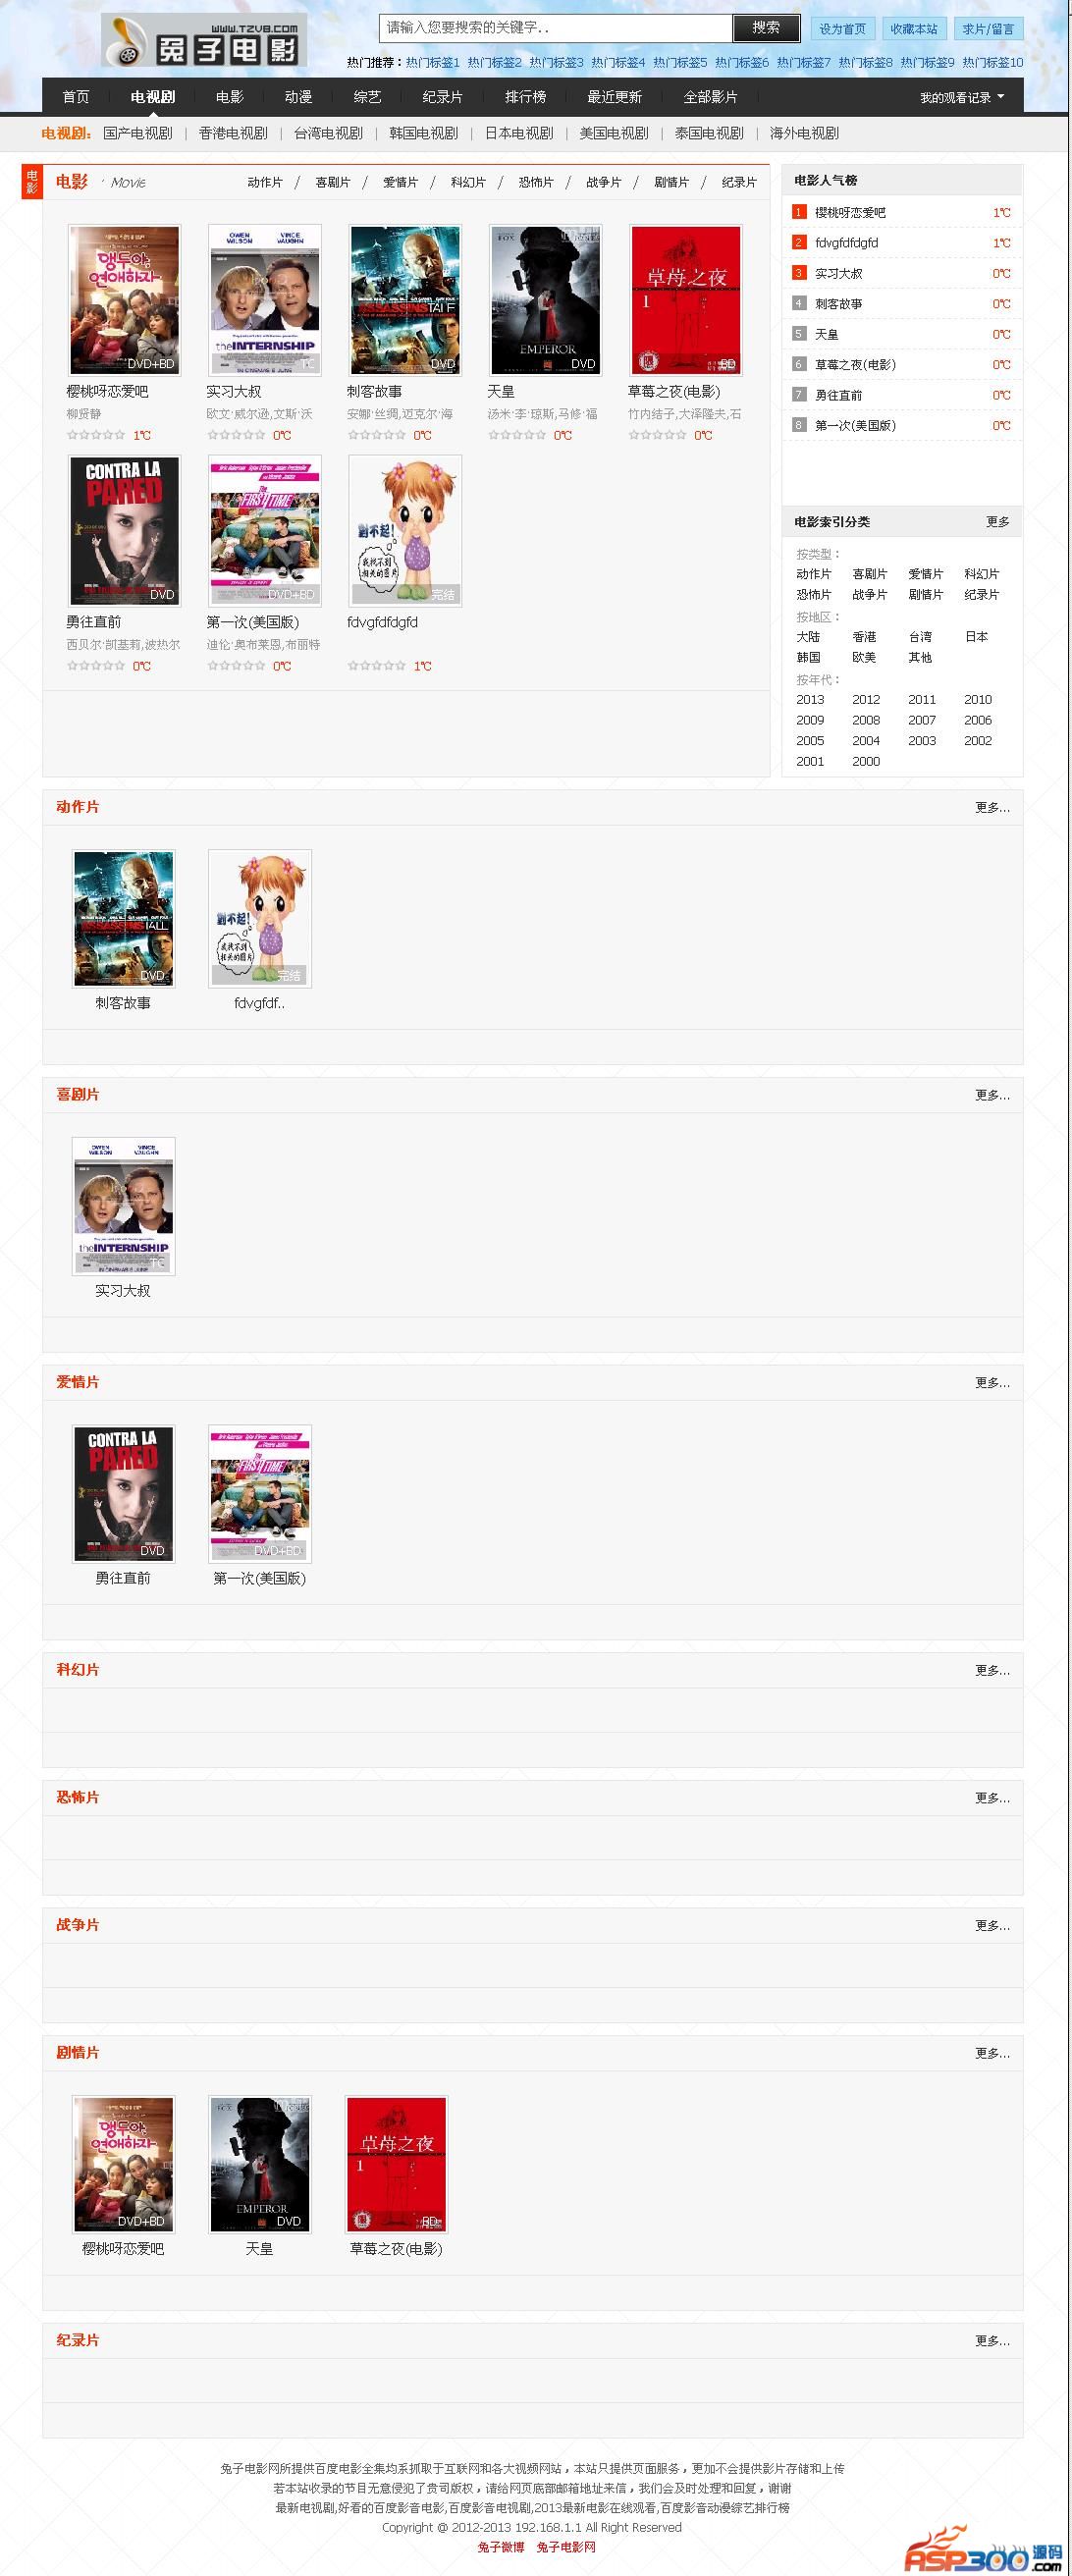The height and width of the screenshot is (2576, 1072).
Task: Click the 搜索 button
Action: pos(766,28)
